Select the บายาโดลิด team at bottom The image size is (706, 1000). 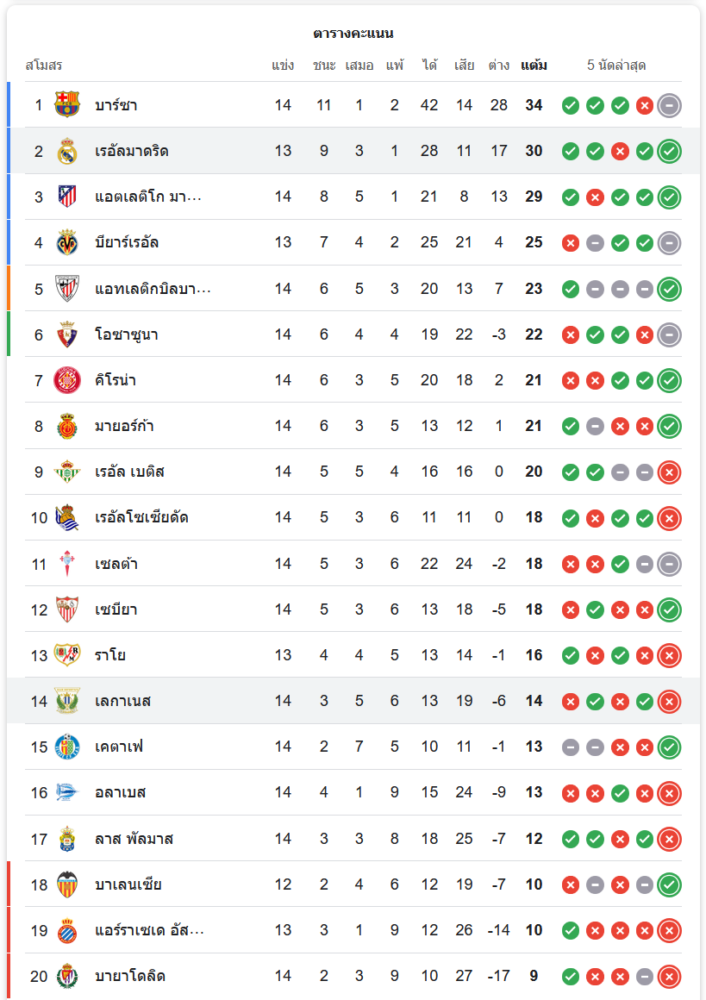pos(130,976)
